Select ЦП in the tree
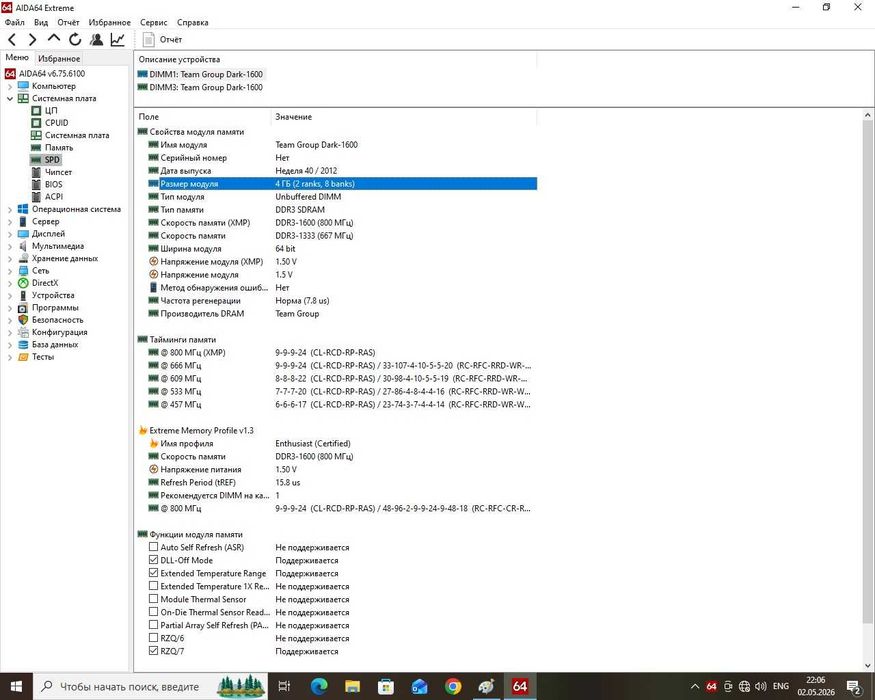 click(51, 111)
